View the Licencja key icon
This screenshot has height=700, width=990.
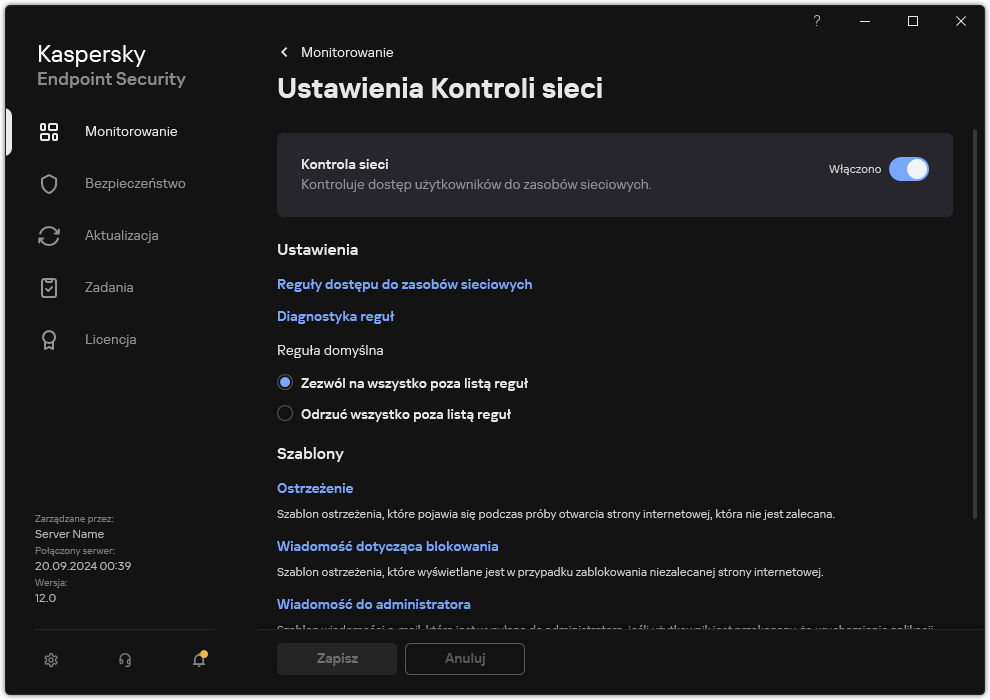[49, 339]
